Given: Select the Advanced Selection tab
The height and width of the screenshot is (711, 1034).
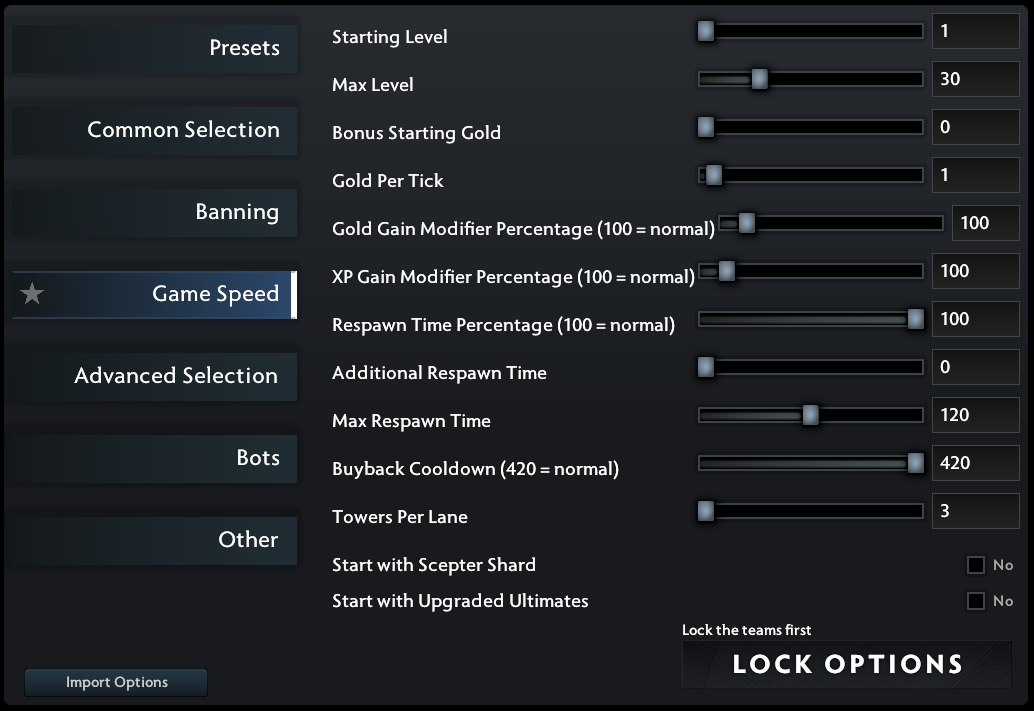Looking at the screenshot, I should [x=154, y=376].
